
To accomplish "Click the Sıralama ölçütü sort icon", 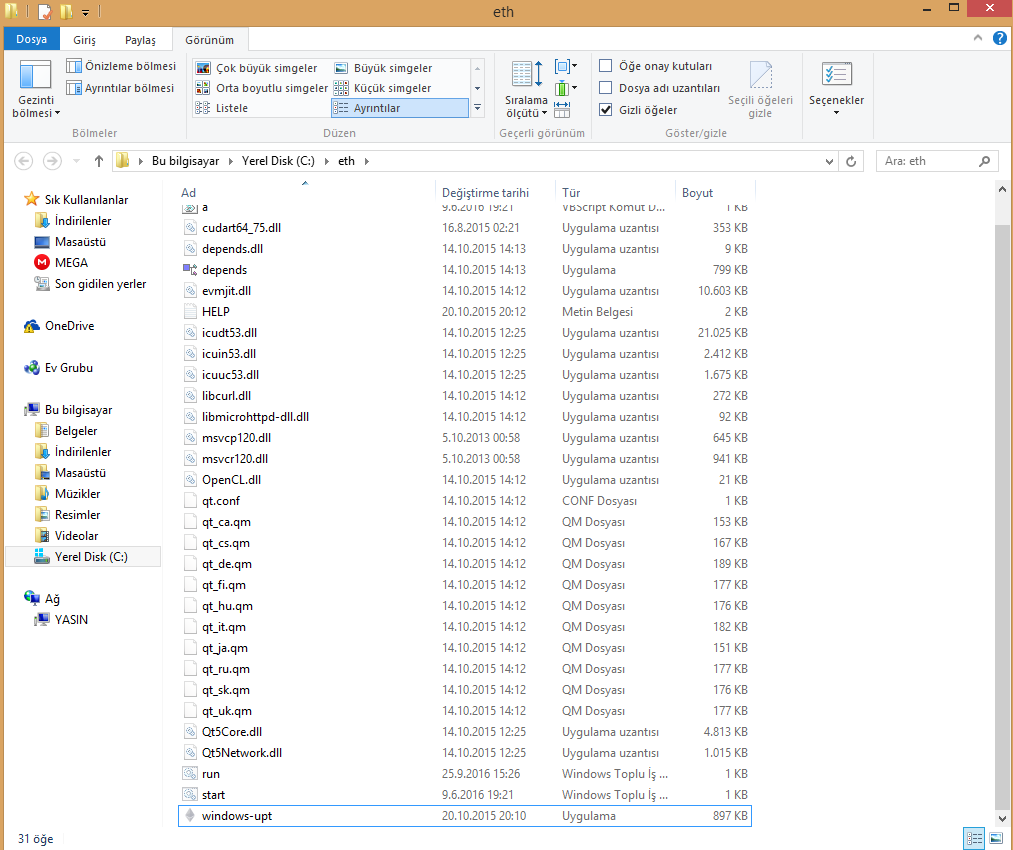I will pos(526,88).
